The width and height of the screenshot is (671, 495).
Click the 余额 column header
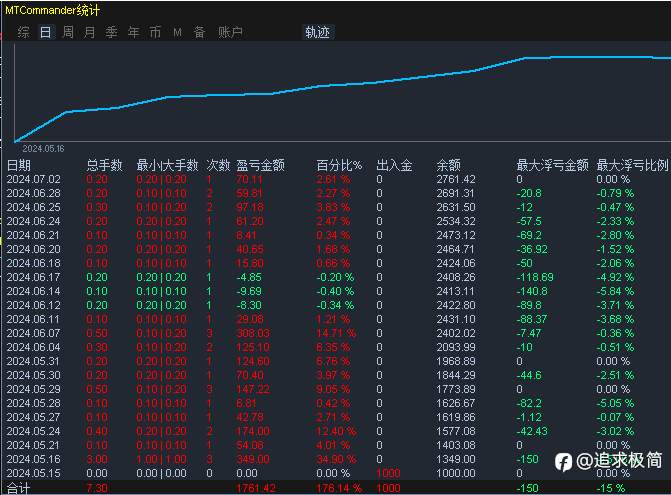448,165
